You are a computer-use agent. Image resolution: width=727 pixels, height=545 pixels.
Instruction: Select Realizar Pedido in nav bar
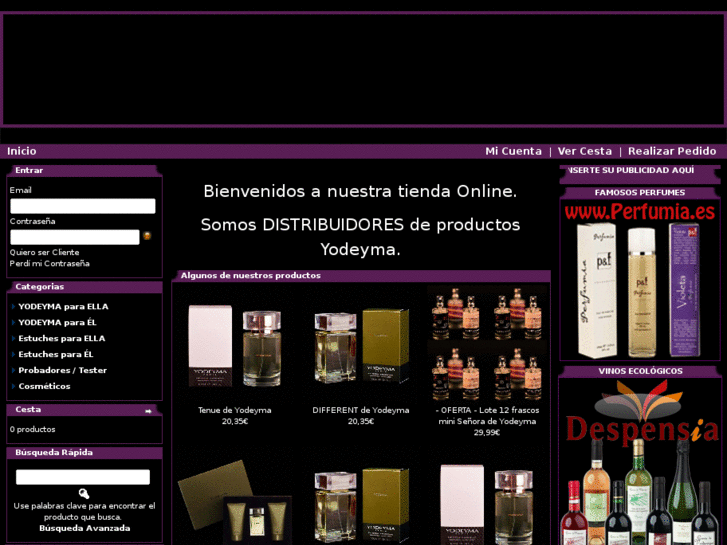click(x=672, y=151)
